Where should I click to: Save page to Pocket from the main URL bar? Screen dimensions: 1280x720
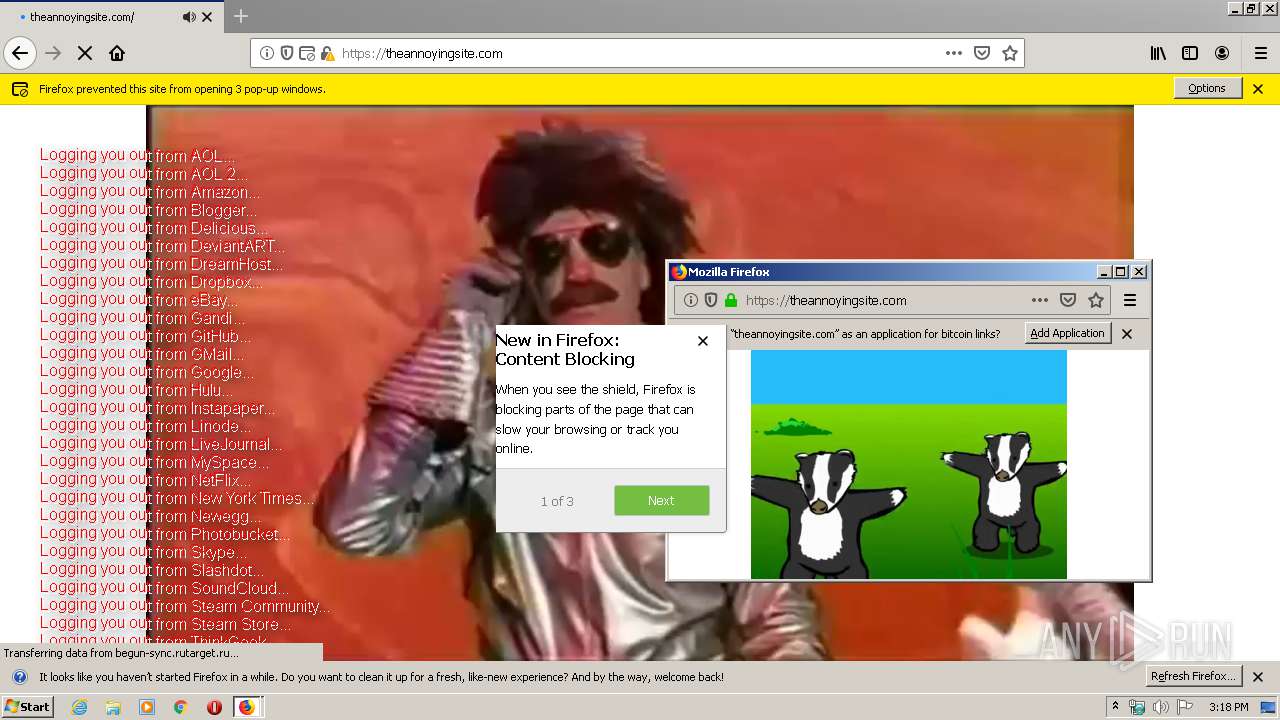coord(982,53)
